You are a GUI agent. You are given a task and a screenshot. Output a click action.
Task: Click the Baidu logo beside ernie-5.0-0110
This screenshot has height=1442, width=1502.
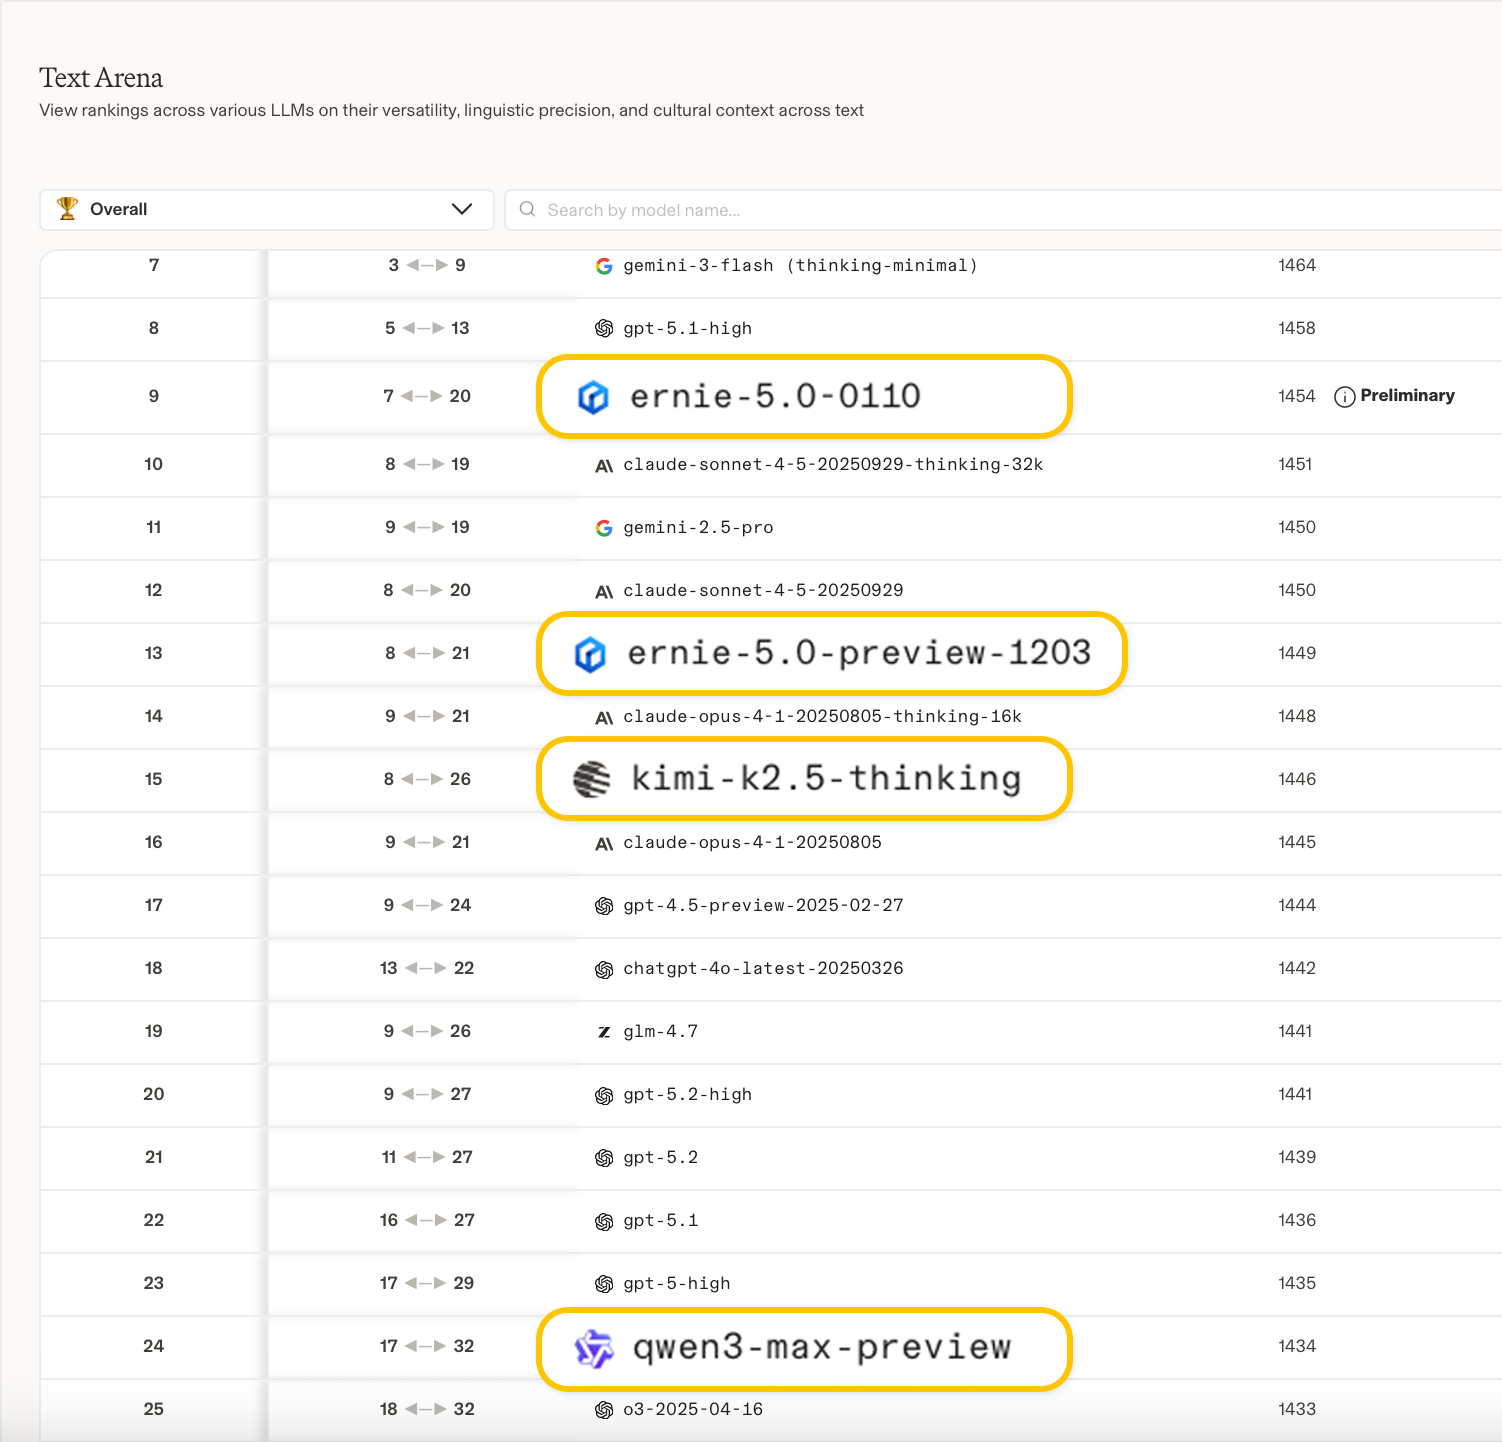pyautogui.click(x=593, y=397)
